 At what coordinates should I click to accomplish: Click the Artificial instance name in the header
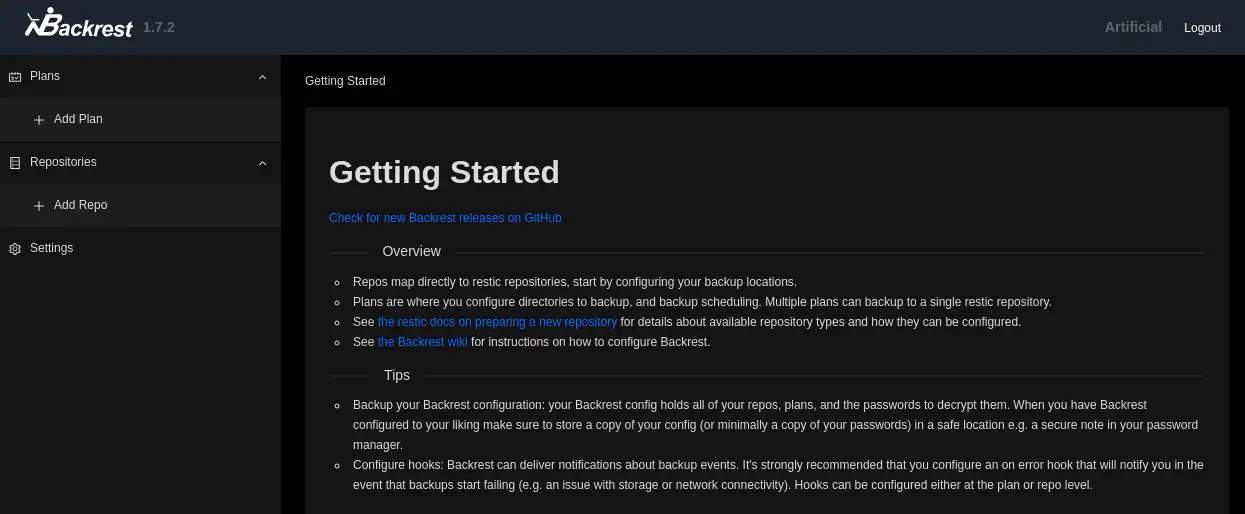1133,27
